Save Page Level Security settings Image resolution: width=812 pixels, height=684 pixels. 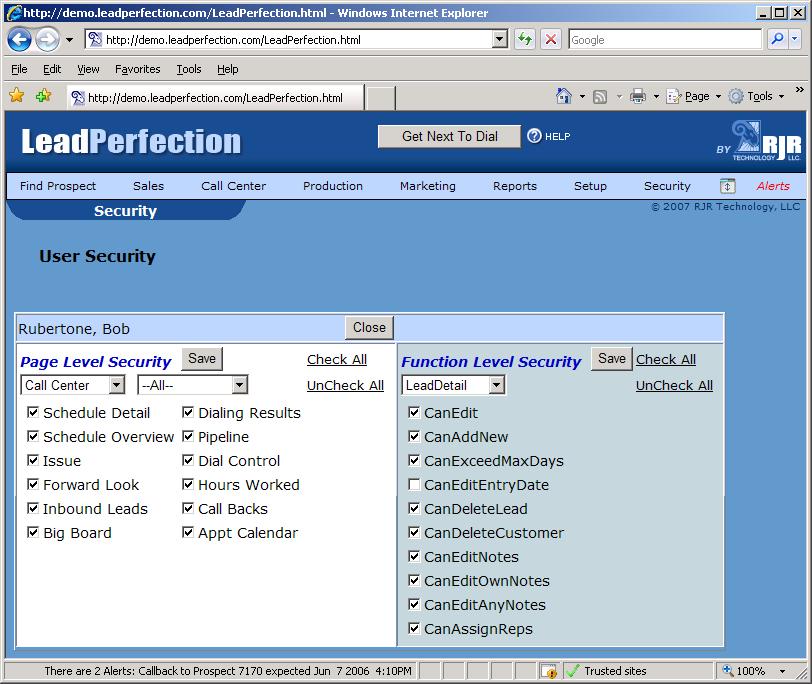pos(202,358)
